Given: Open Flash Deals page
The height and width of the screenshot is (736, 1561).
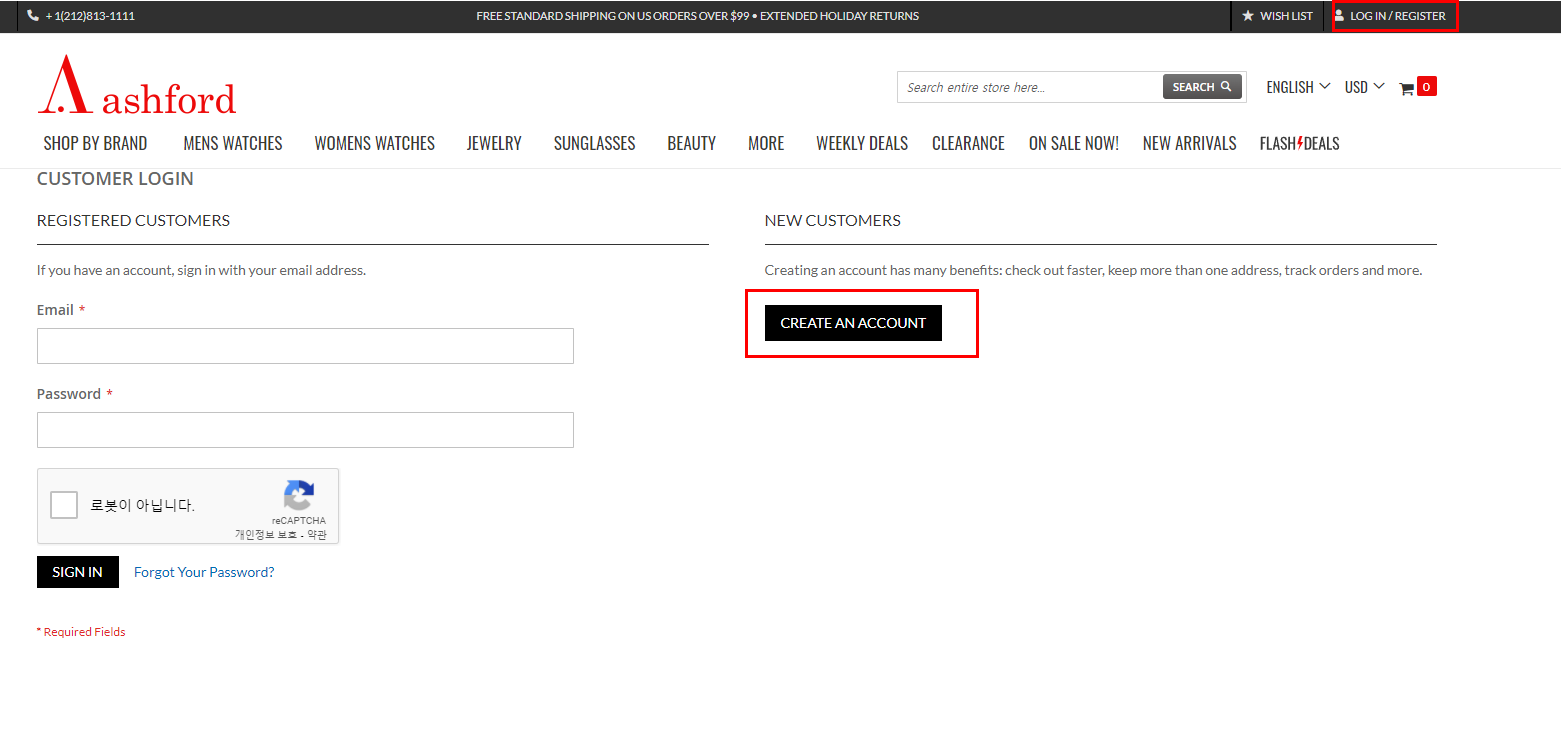Looking at the screenshot, I should coord(1299,143).
